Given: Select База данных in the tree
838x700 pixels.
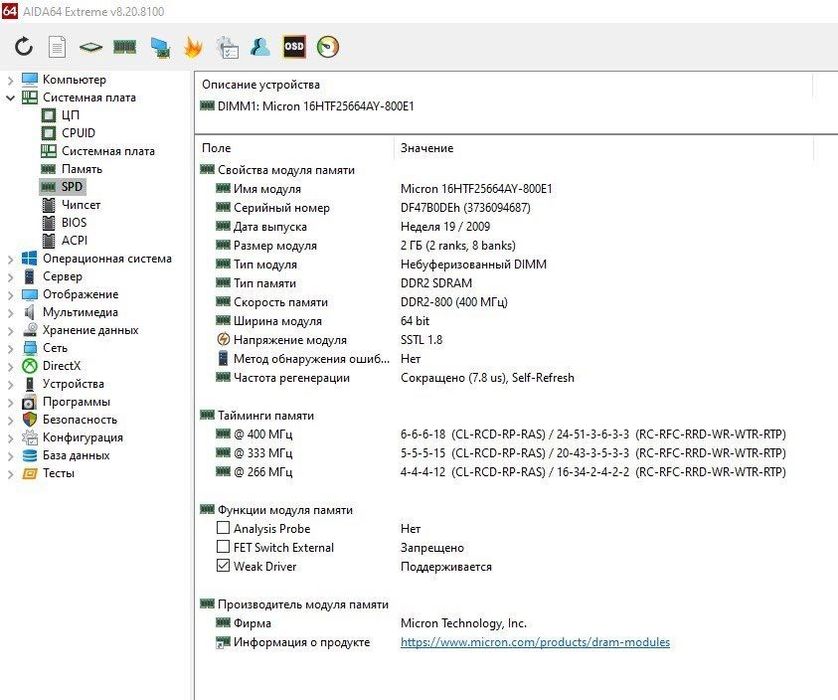Looking at the screenshot, I should [x=76, y=455].
